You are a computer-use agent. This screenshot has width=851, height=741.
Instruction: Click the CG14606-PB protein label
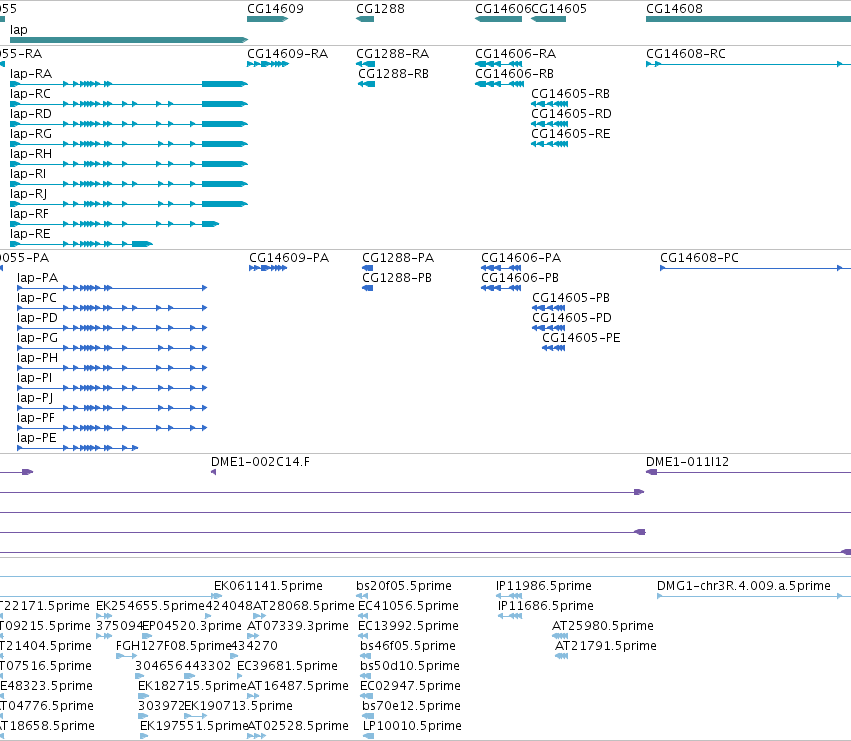[520, 278]
